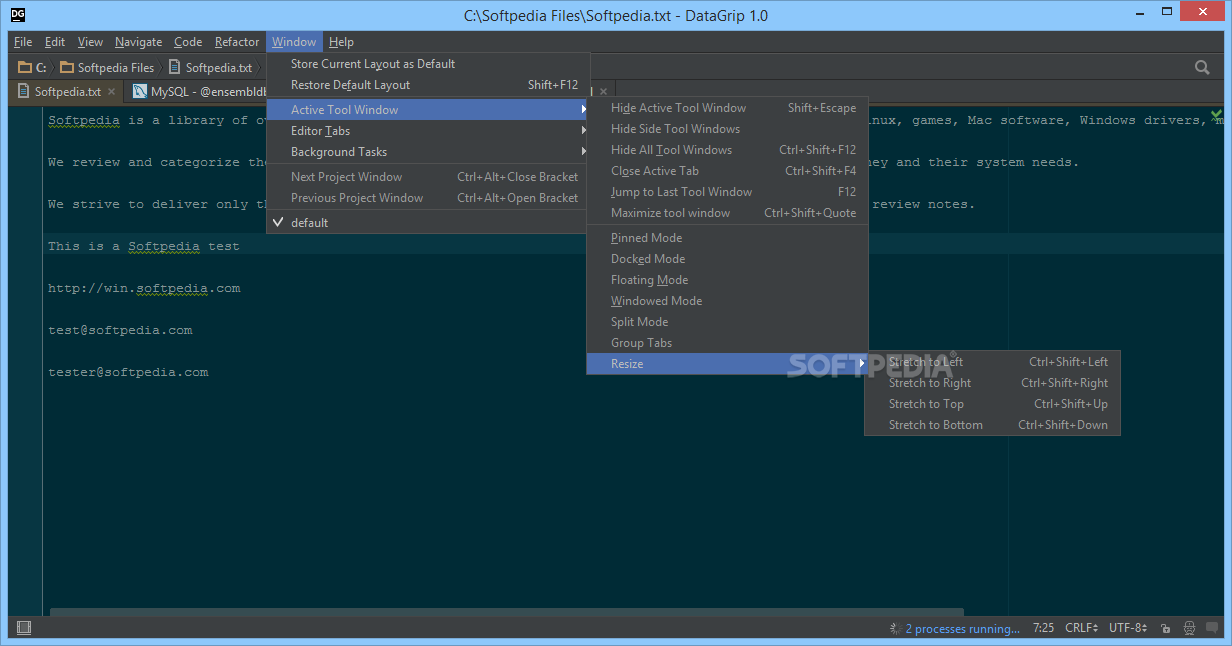The height and width of the screenshot is (646, 1232).
Task: Select Store Current Layout as Default
Action: [x=428, y=63]
